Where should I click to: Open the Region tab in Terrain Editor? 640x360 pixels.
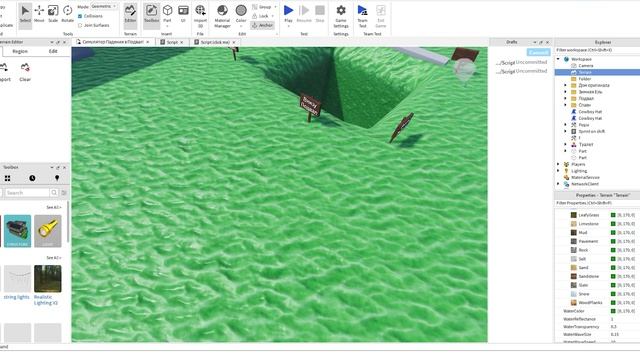20,51
